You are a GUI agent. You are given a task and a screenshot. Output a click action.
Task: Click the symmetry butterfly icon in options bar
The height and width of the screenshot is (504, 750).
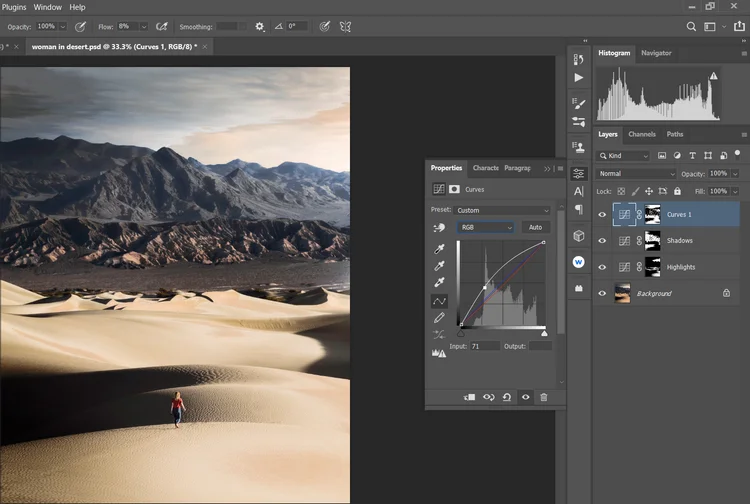click(345, 26)
